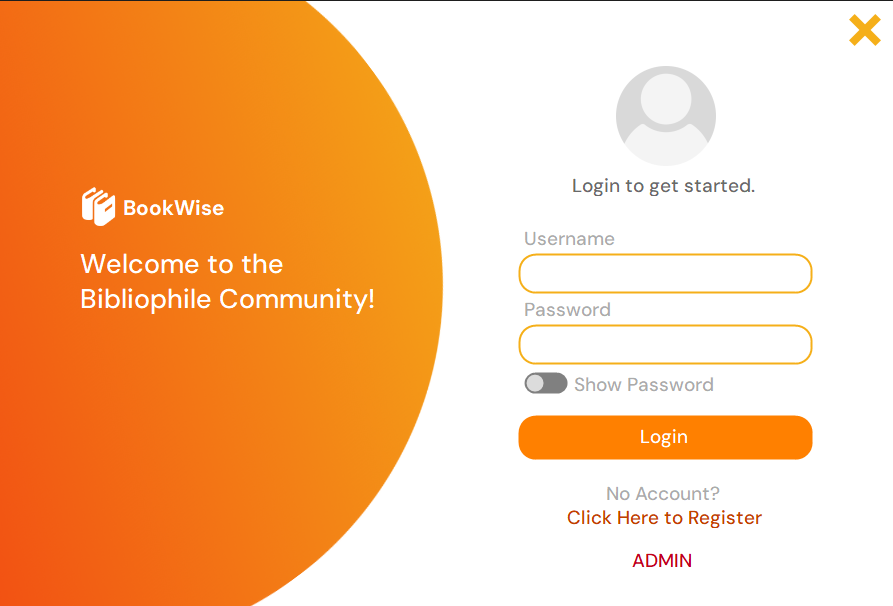Viewport: 893px width, 606px height.
Task: Click the "Welcome to the" heading line
Action: click(x=181, y=264)
